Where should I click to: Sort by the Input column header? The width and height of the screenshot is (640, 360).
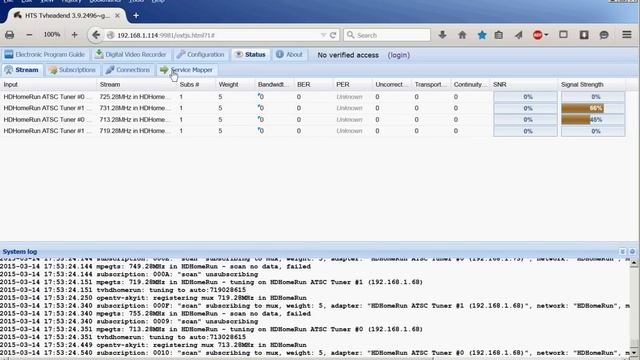point(48,84)
